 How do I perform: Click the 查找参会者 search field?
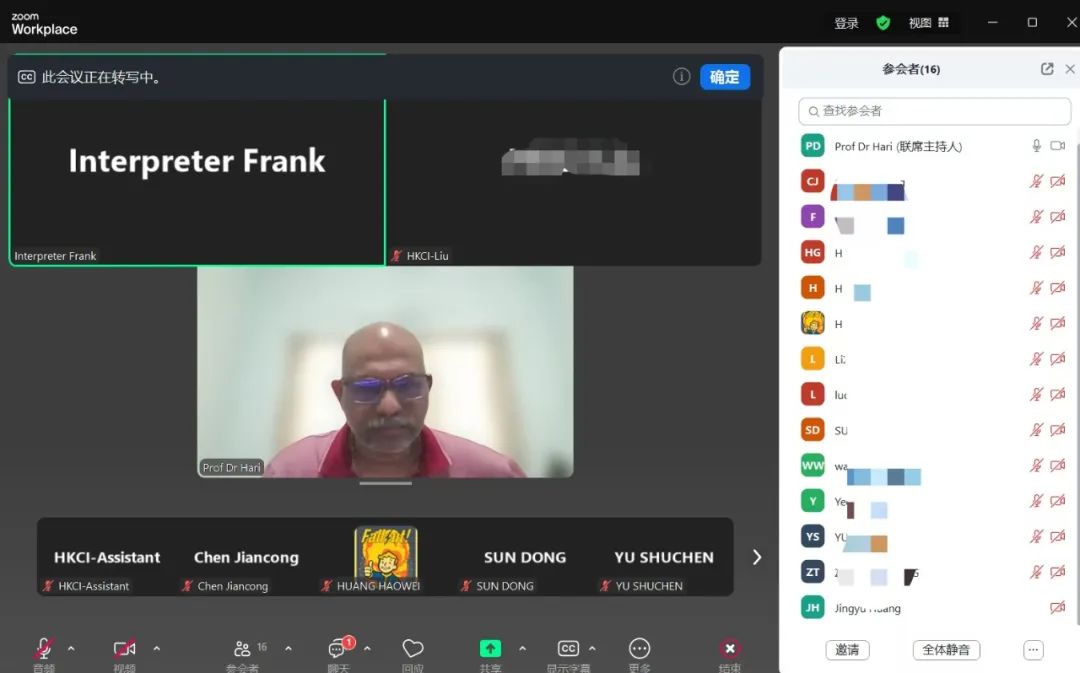[934, 111]
